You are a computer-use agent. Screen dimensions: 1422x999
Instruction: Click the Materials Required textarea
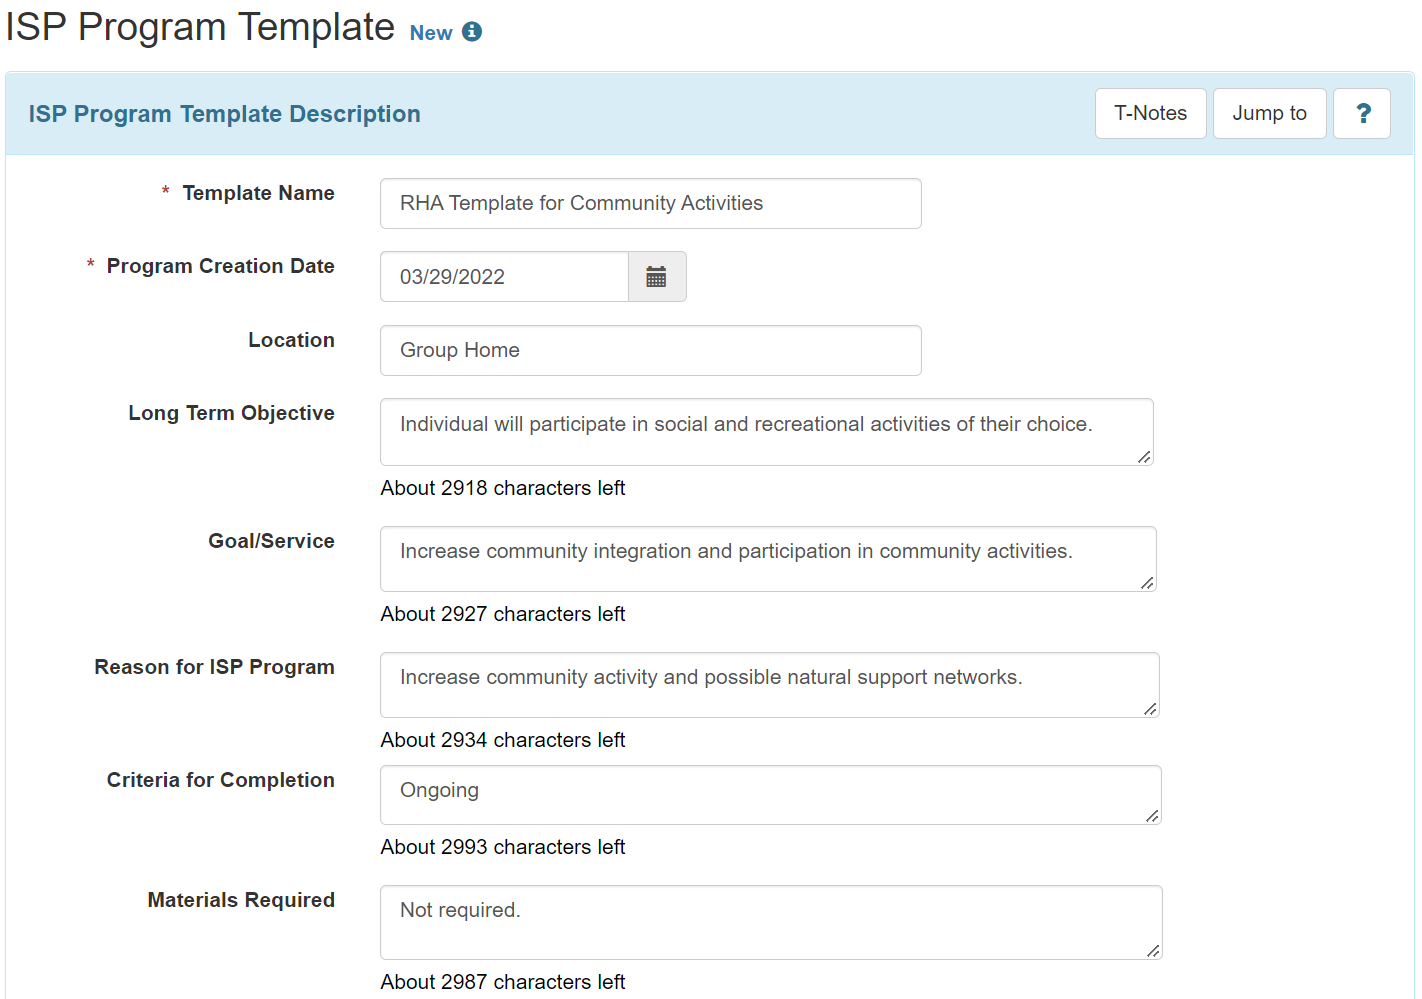pyautogui.click(x=771, y=922)
